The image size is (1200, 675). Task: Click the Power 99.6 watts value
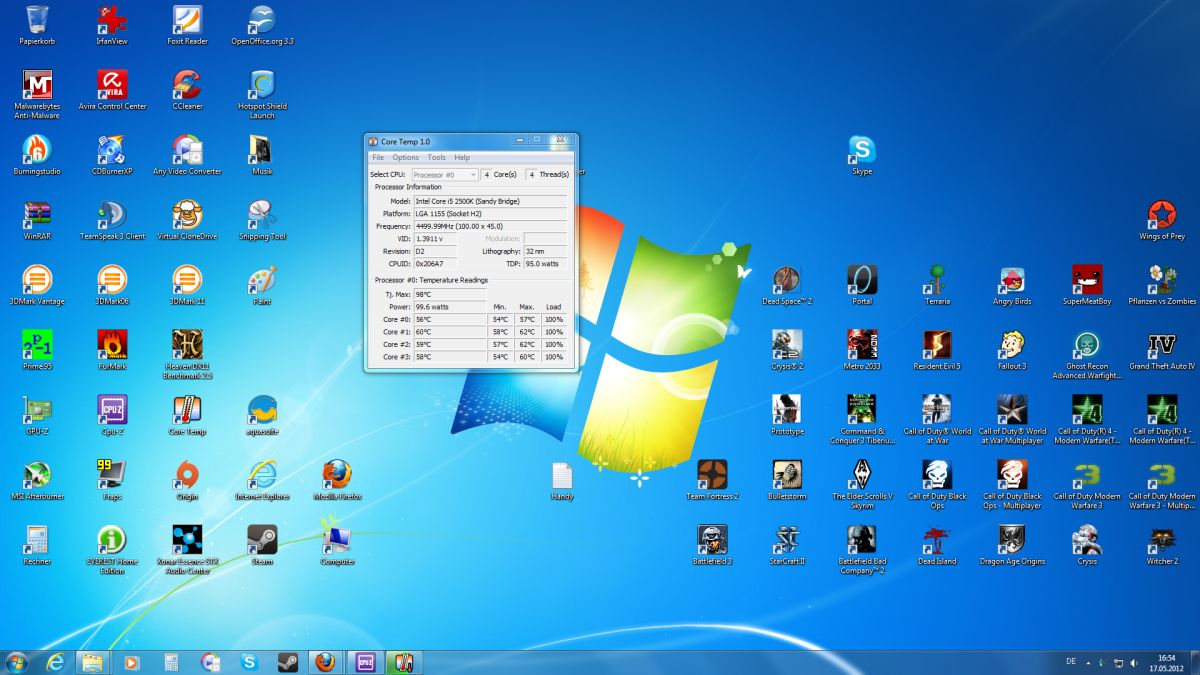[x=449, y=307]
